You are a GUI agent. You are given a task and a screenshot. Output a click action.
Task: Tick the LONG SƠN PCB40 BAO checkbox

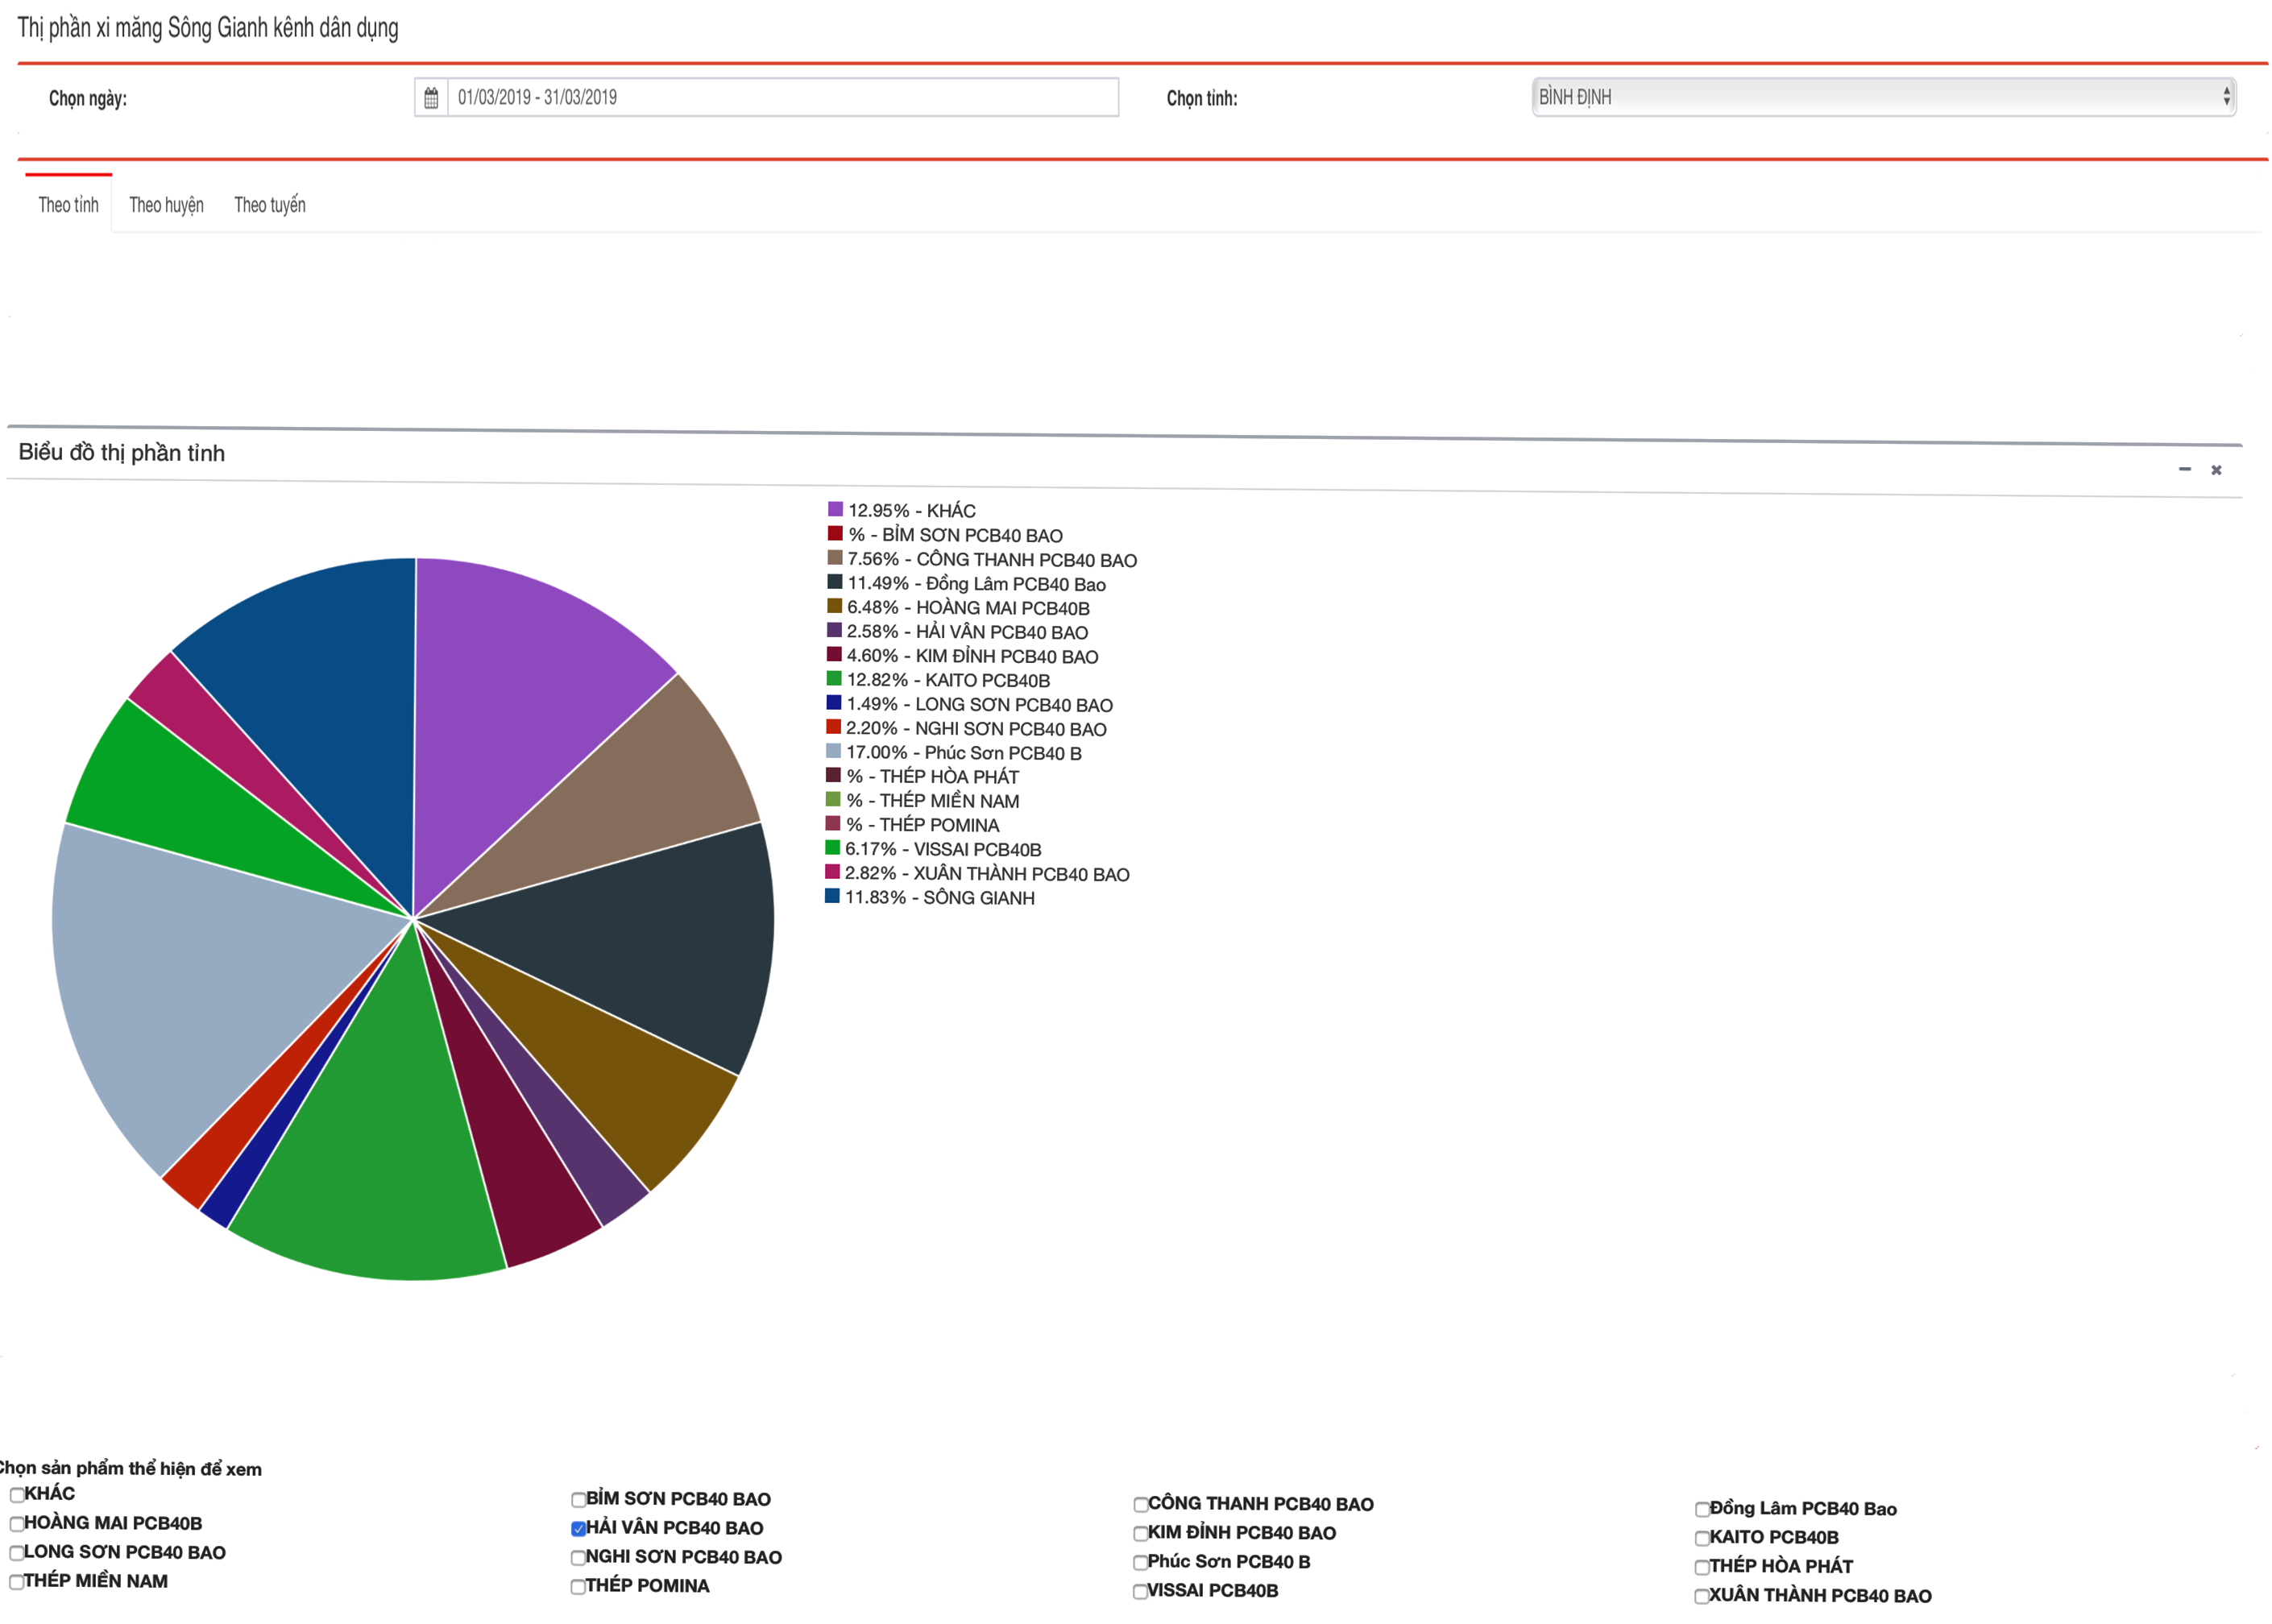[x=17, y=1552]
